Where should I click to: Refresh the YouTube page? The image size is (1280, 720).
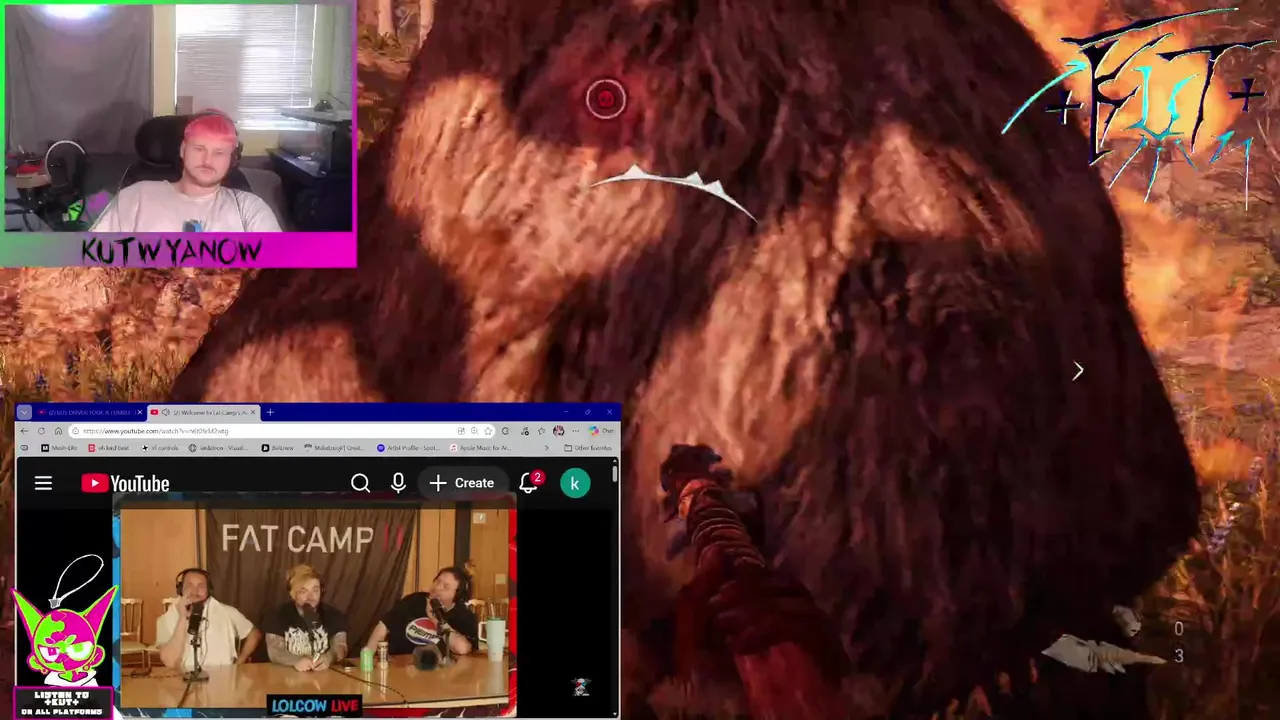tap(41, 431)
